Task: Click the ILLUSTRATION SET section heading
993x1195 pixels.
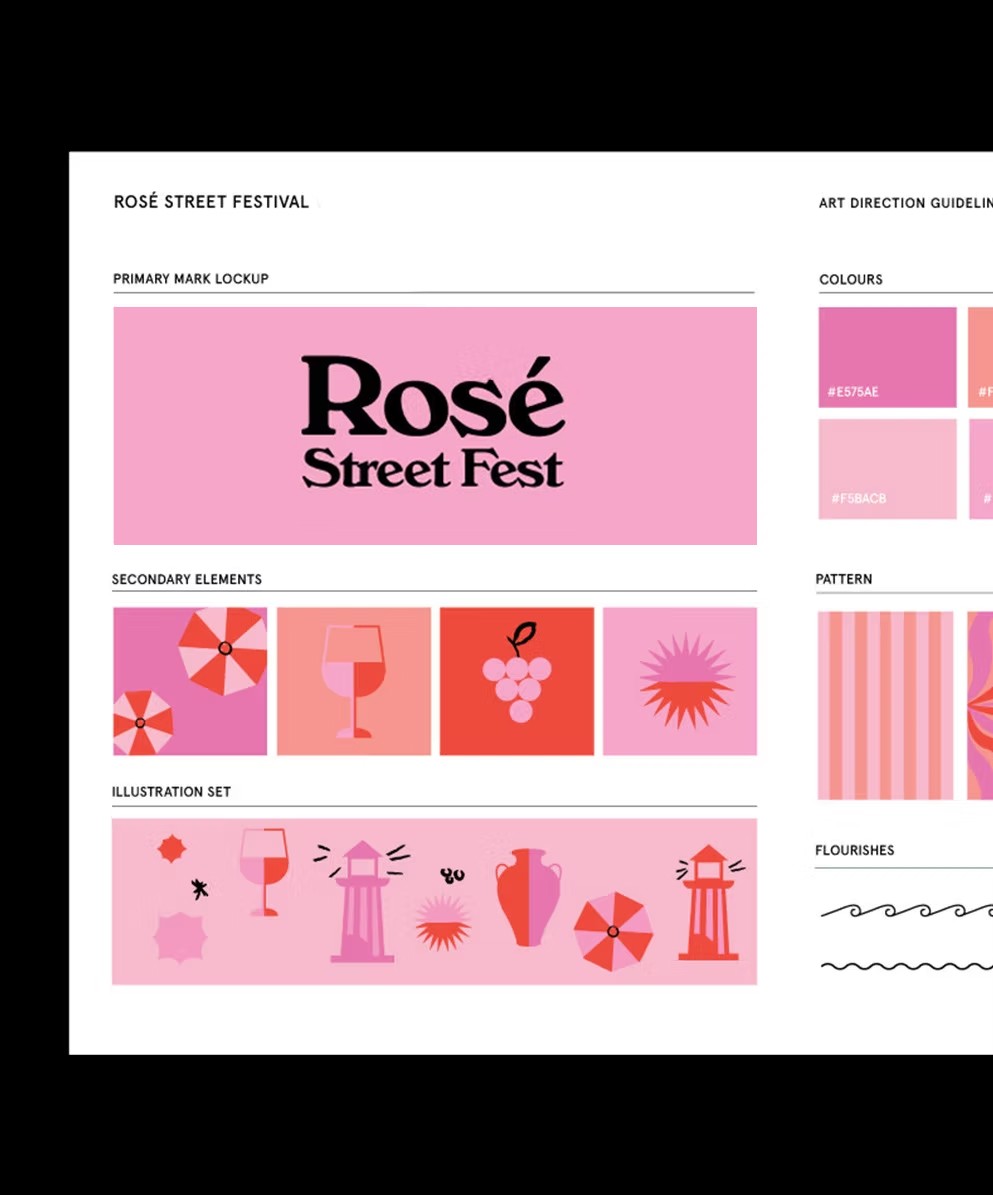Action: (172, 791)
